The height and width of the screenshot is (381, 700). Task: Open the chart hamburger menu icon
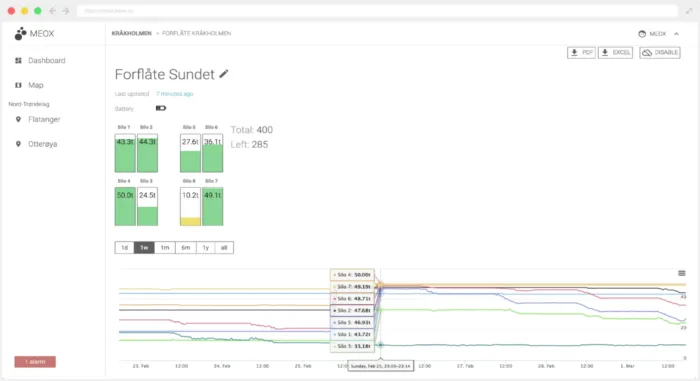681,273
